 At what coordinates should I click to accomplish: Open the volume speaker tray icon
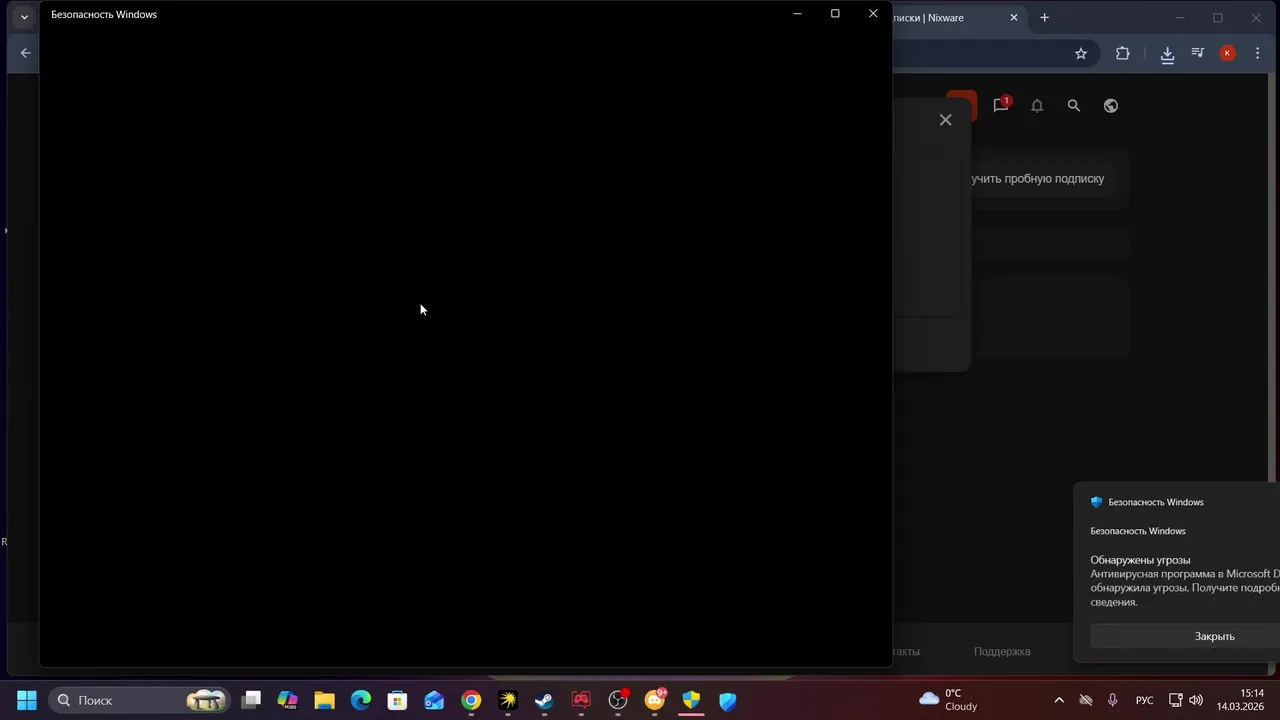pyautogui.click(x=1196, y=700)
